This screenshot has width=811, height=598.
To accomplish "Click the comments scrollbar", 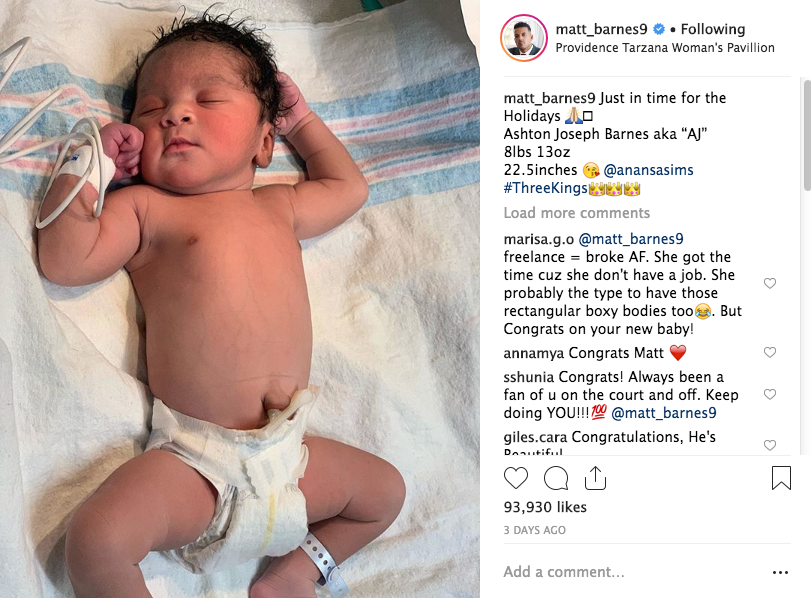I will click(807, 136).
